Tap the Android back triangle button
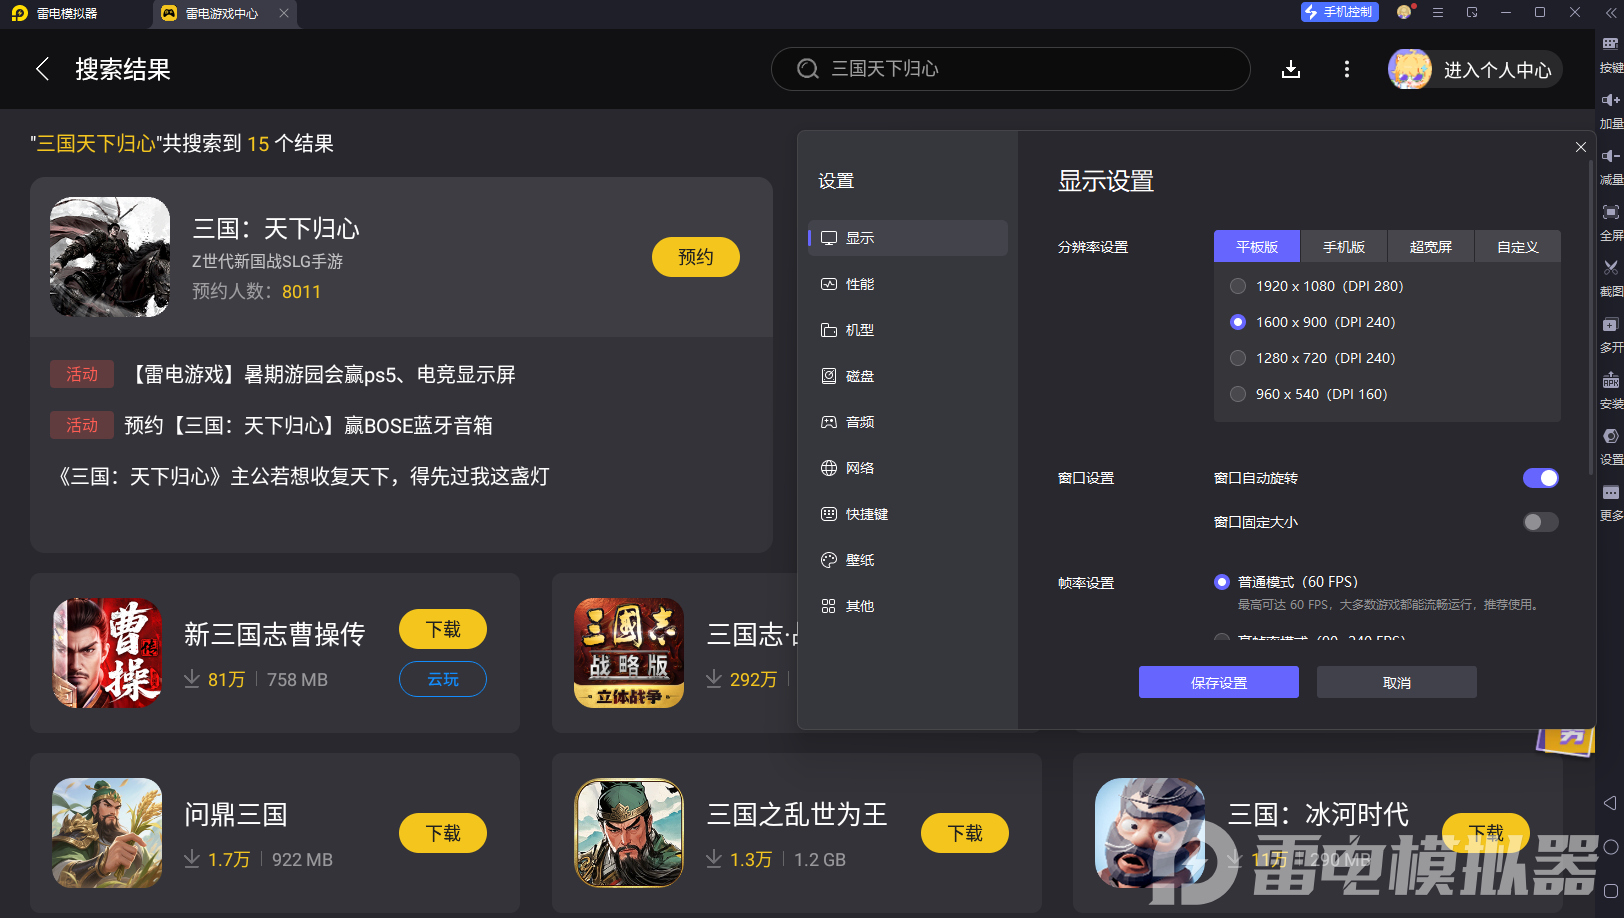Image resolution: width=1624 pixels, height=918 pixels. click(x=1610, y=803)
